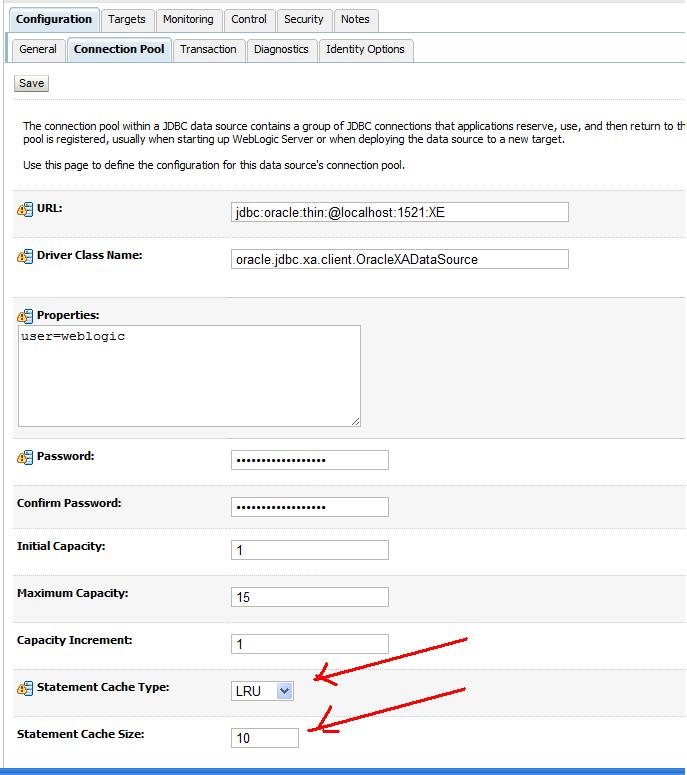Go to the Control tab
The height and width of the screenshot is (775, 687).
pos(249,20)
